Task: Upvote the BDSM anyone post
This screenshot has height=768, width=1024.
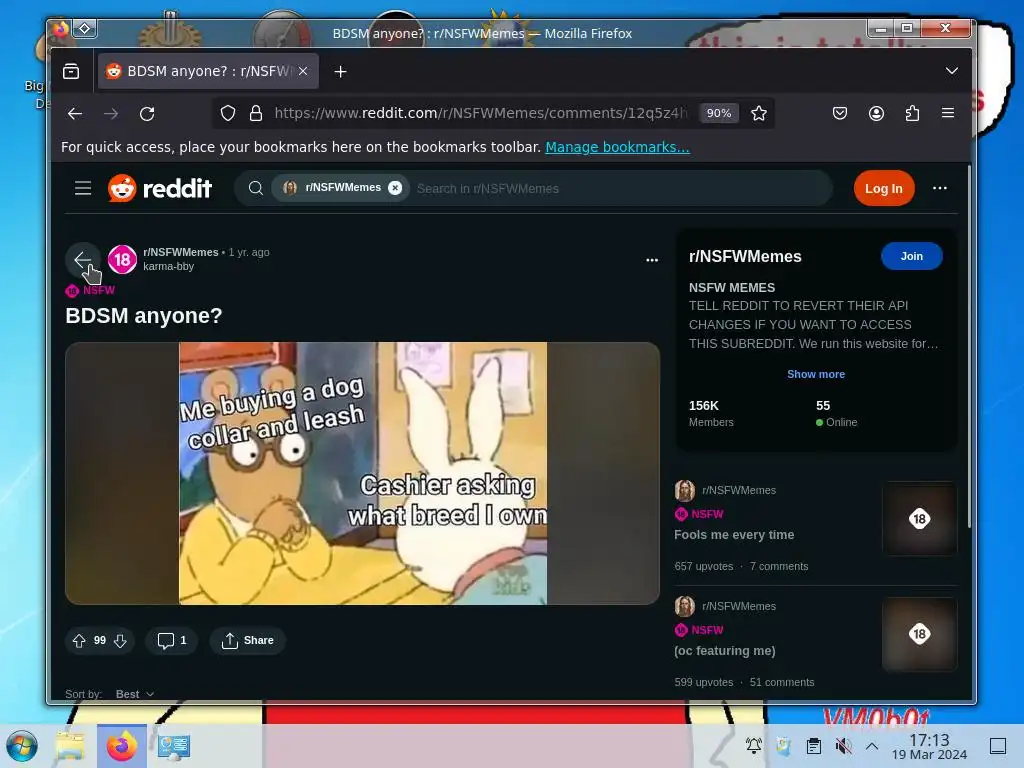Action: (79, 641)
